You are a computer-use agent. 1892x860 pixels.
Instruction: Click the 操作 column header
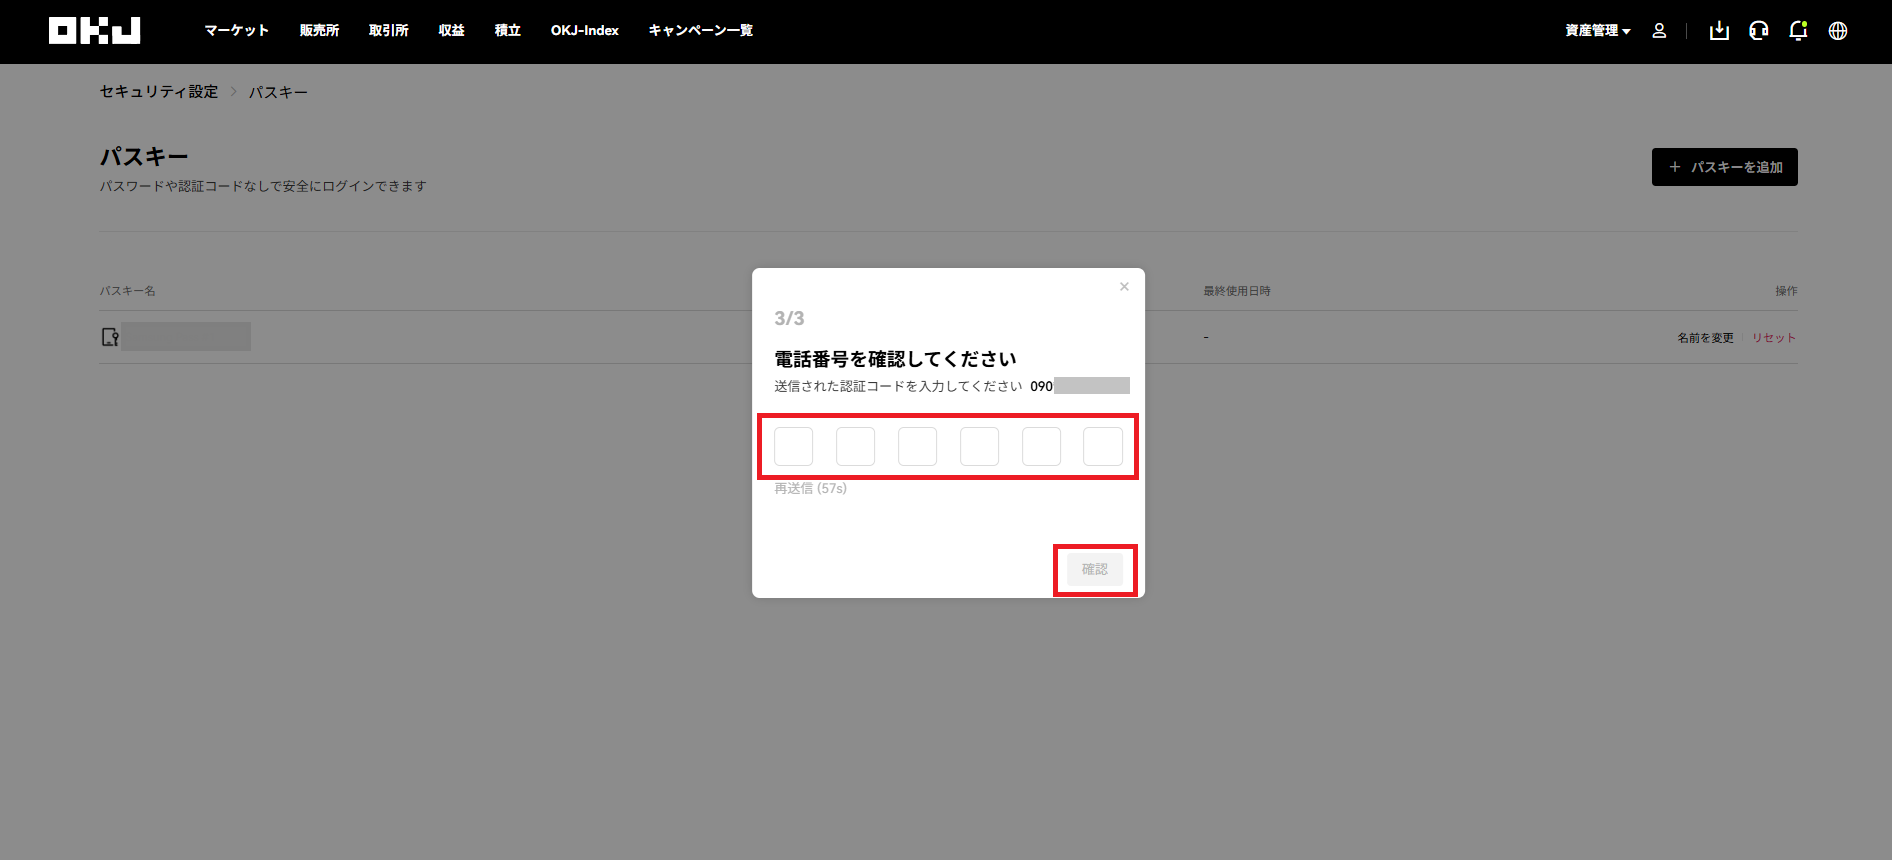(x=1786, y=291)
